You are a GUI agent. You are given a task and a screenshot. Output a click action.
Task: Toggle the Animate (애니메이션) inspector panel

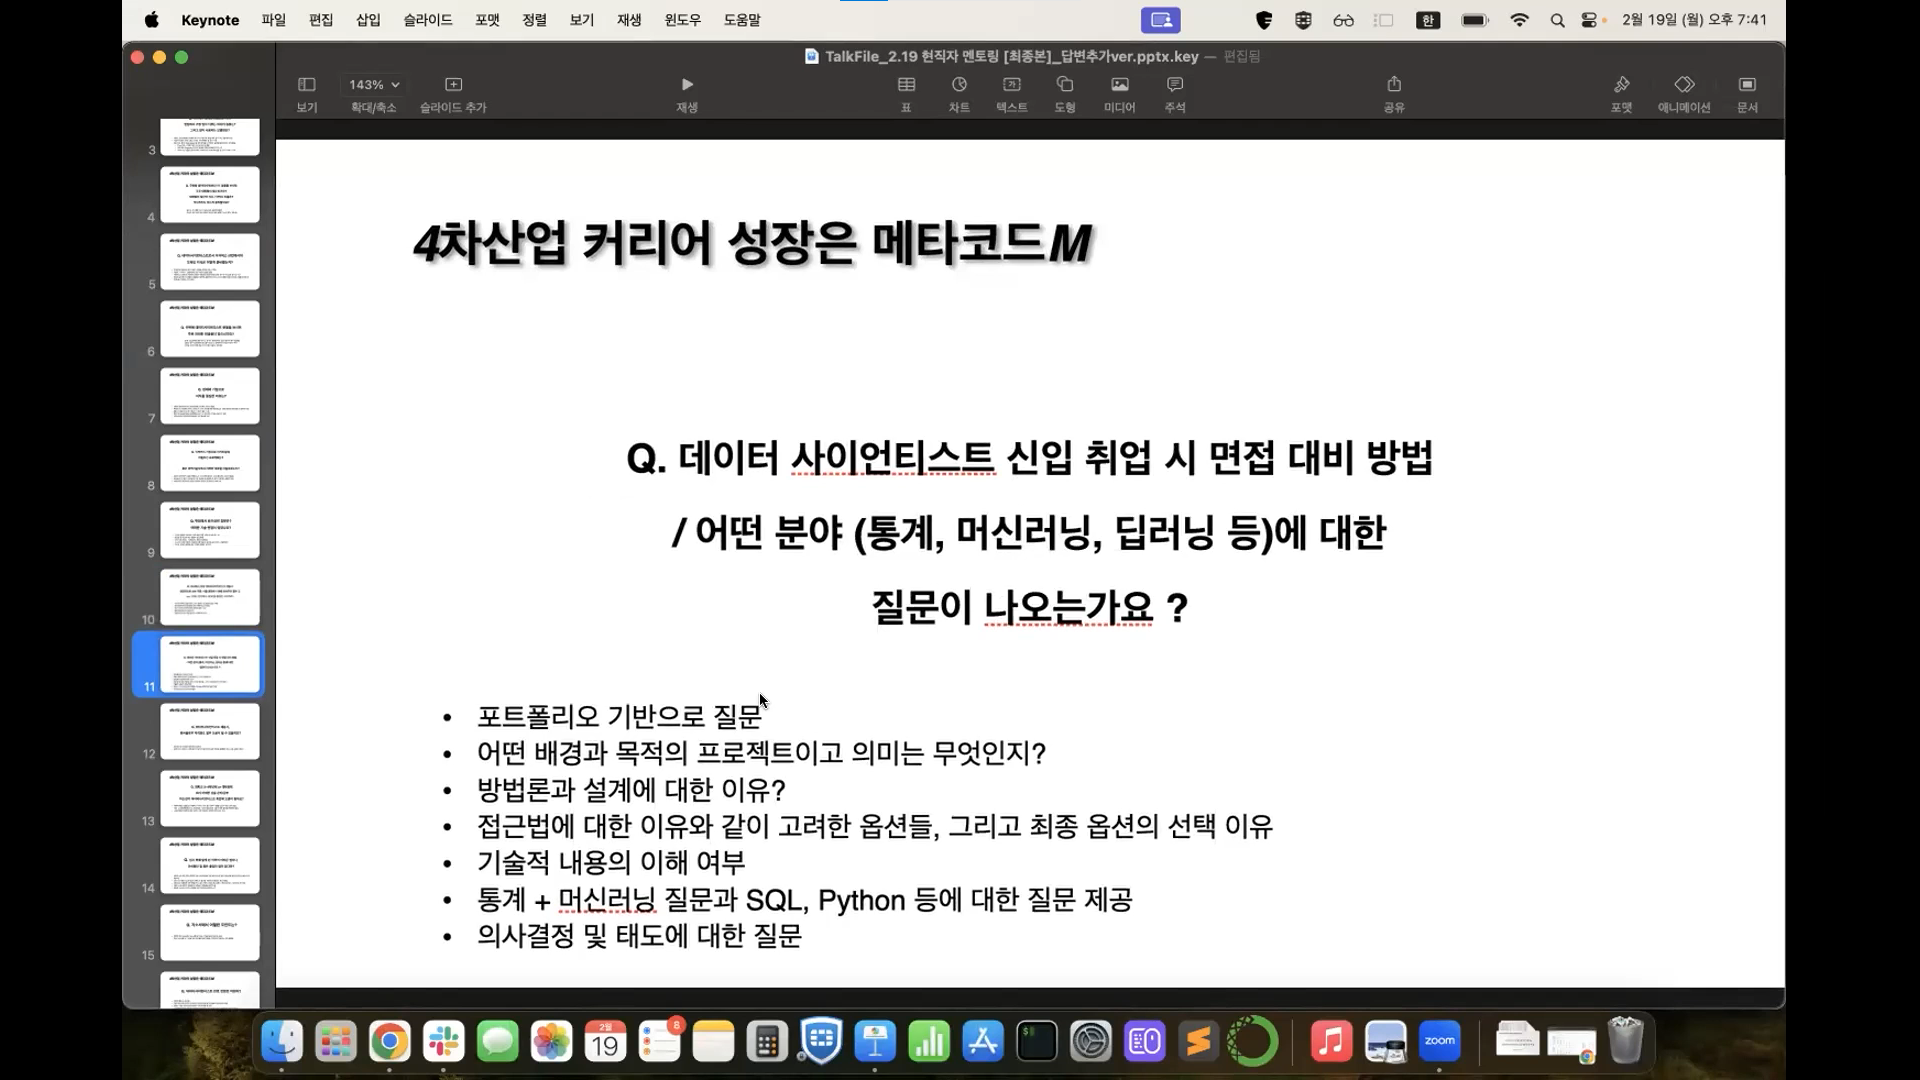[1684, 85]
